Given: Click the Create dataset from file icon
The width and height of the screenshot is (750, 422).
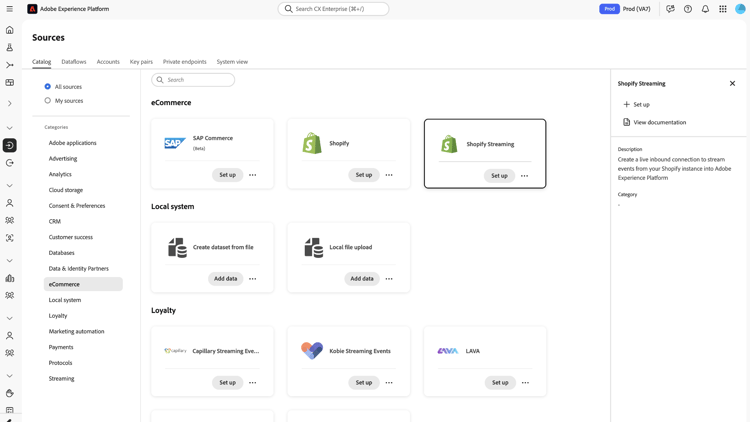Looking at the screenshot, I should pyautogui.click(x=177, y=247).
